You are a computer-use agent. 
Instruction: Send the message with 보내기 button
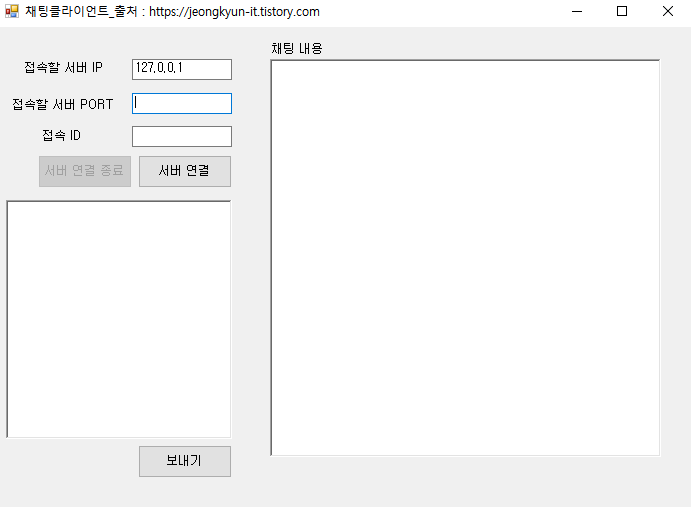(x=185, y=461)
